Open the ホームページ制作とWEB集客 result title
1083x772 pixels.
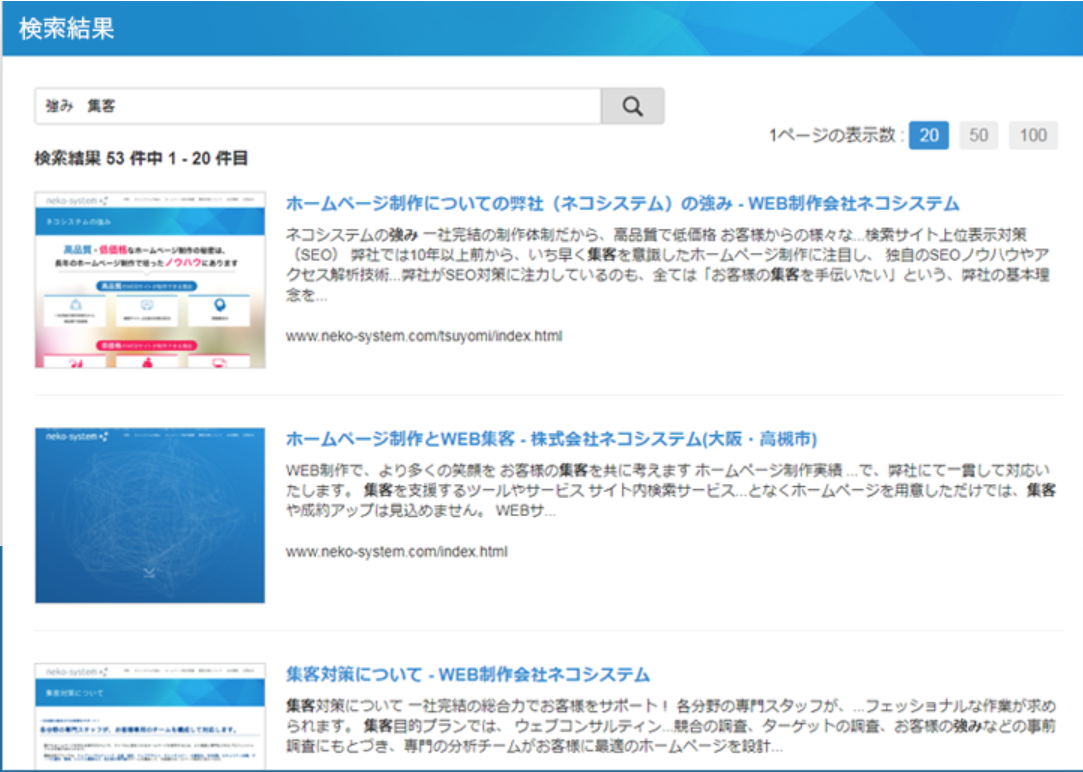[551, 440]
